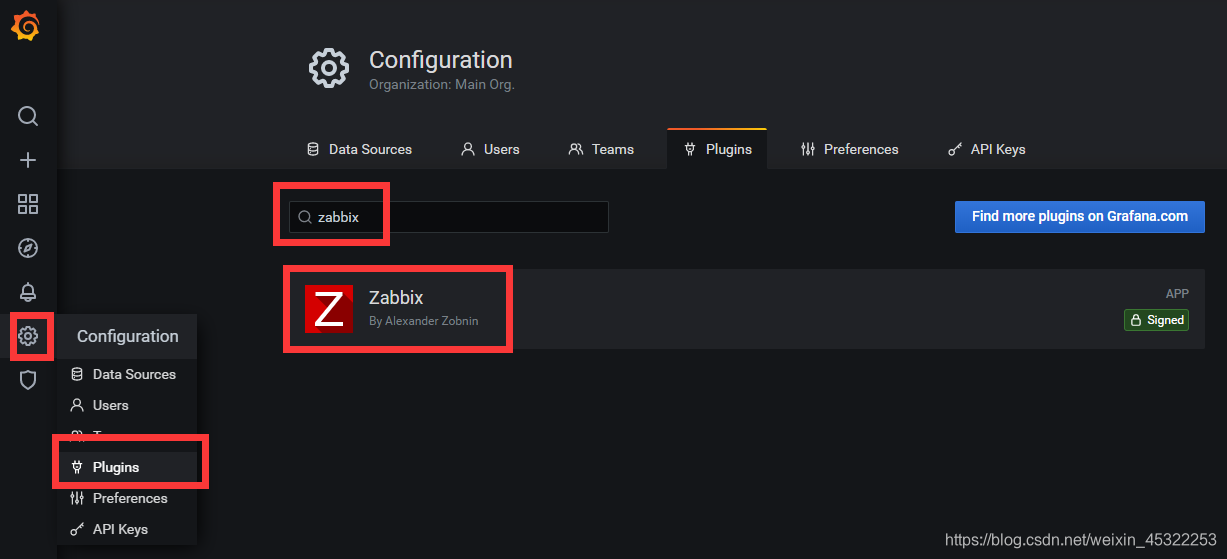Click the large gear icon beside Configuration title
The height and width of the screenshot is (559, 1227).
(329, 68)
